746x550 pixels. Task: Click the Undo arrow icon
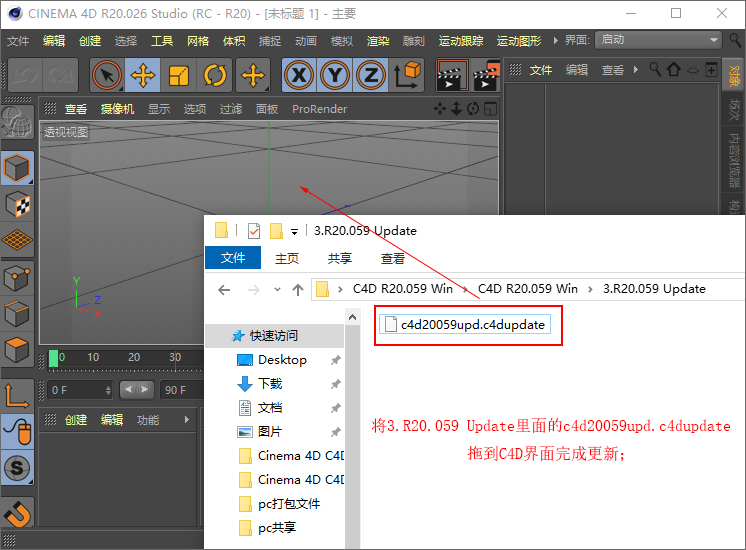coord(25,75)
